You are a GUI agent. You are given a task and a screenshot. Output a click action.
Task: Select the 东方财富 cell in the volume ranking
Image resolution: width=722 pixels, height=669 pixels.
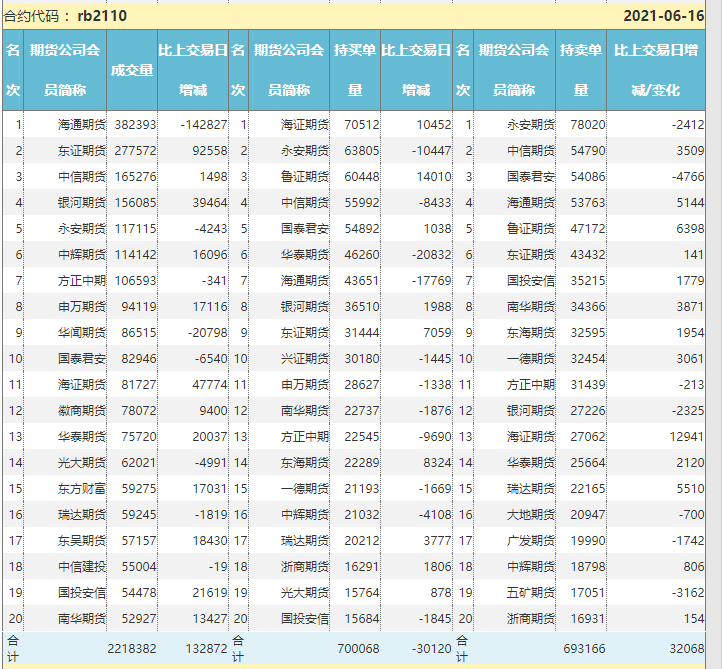(x=79, y=488)
